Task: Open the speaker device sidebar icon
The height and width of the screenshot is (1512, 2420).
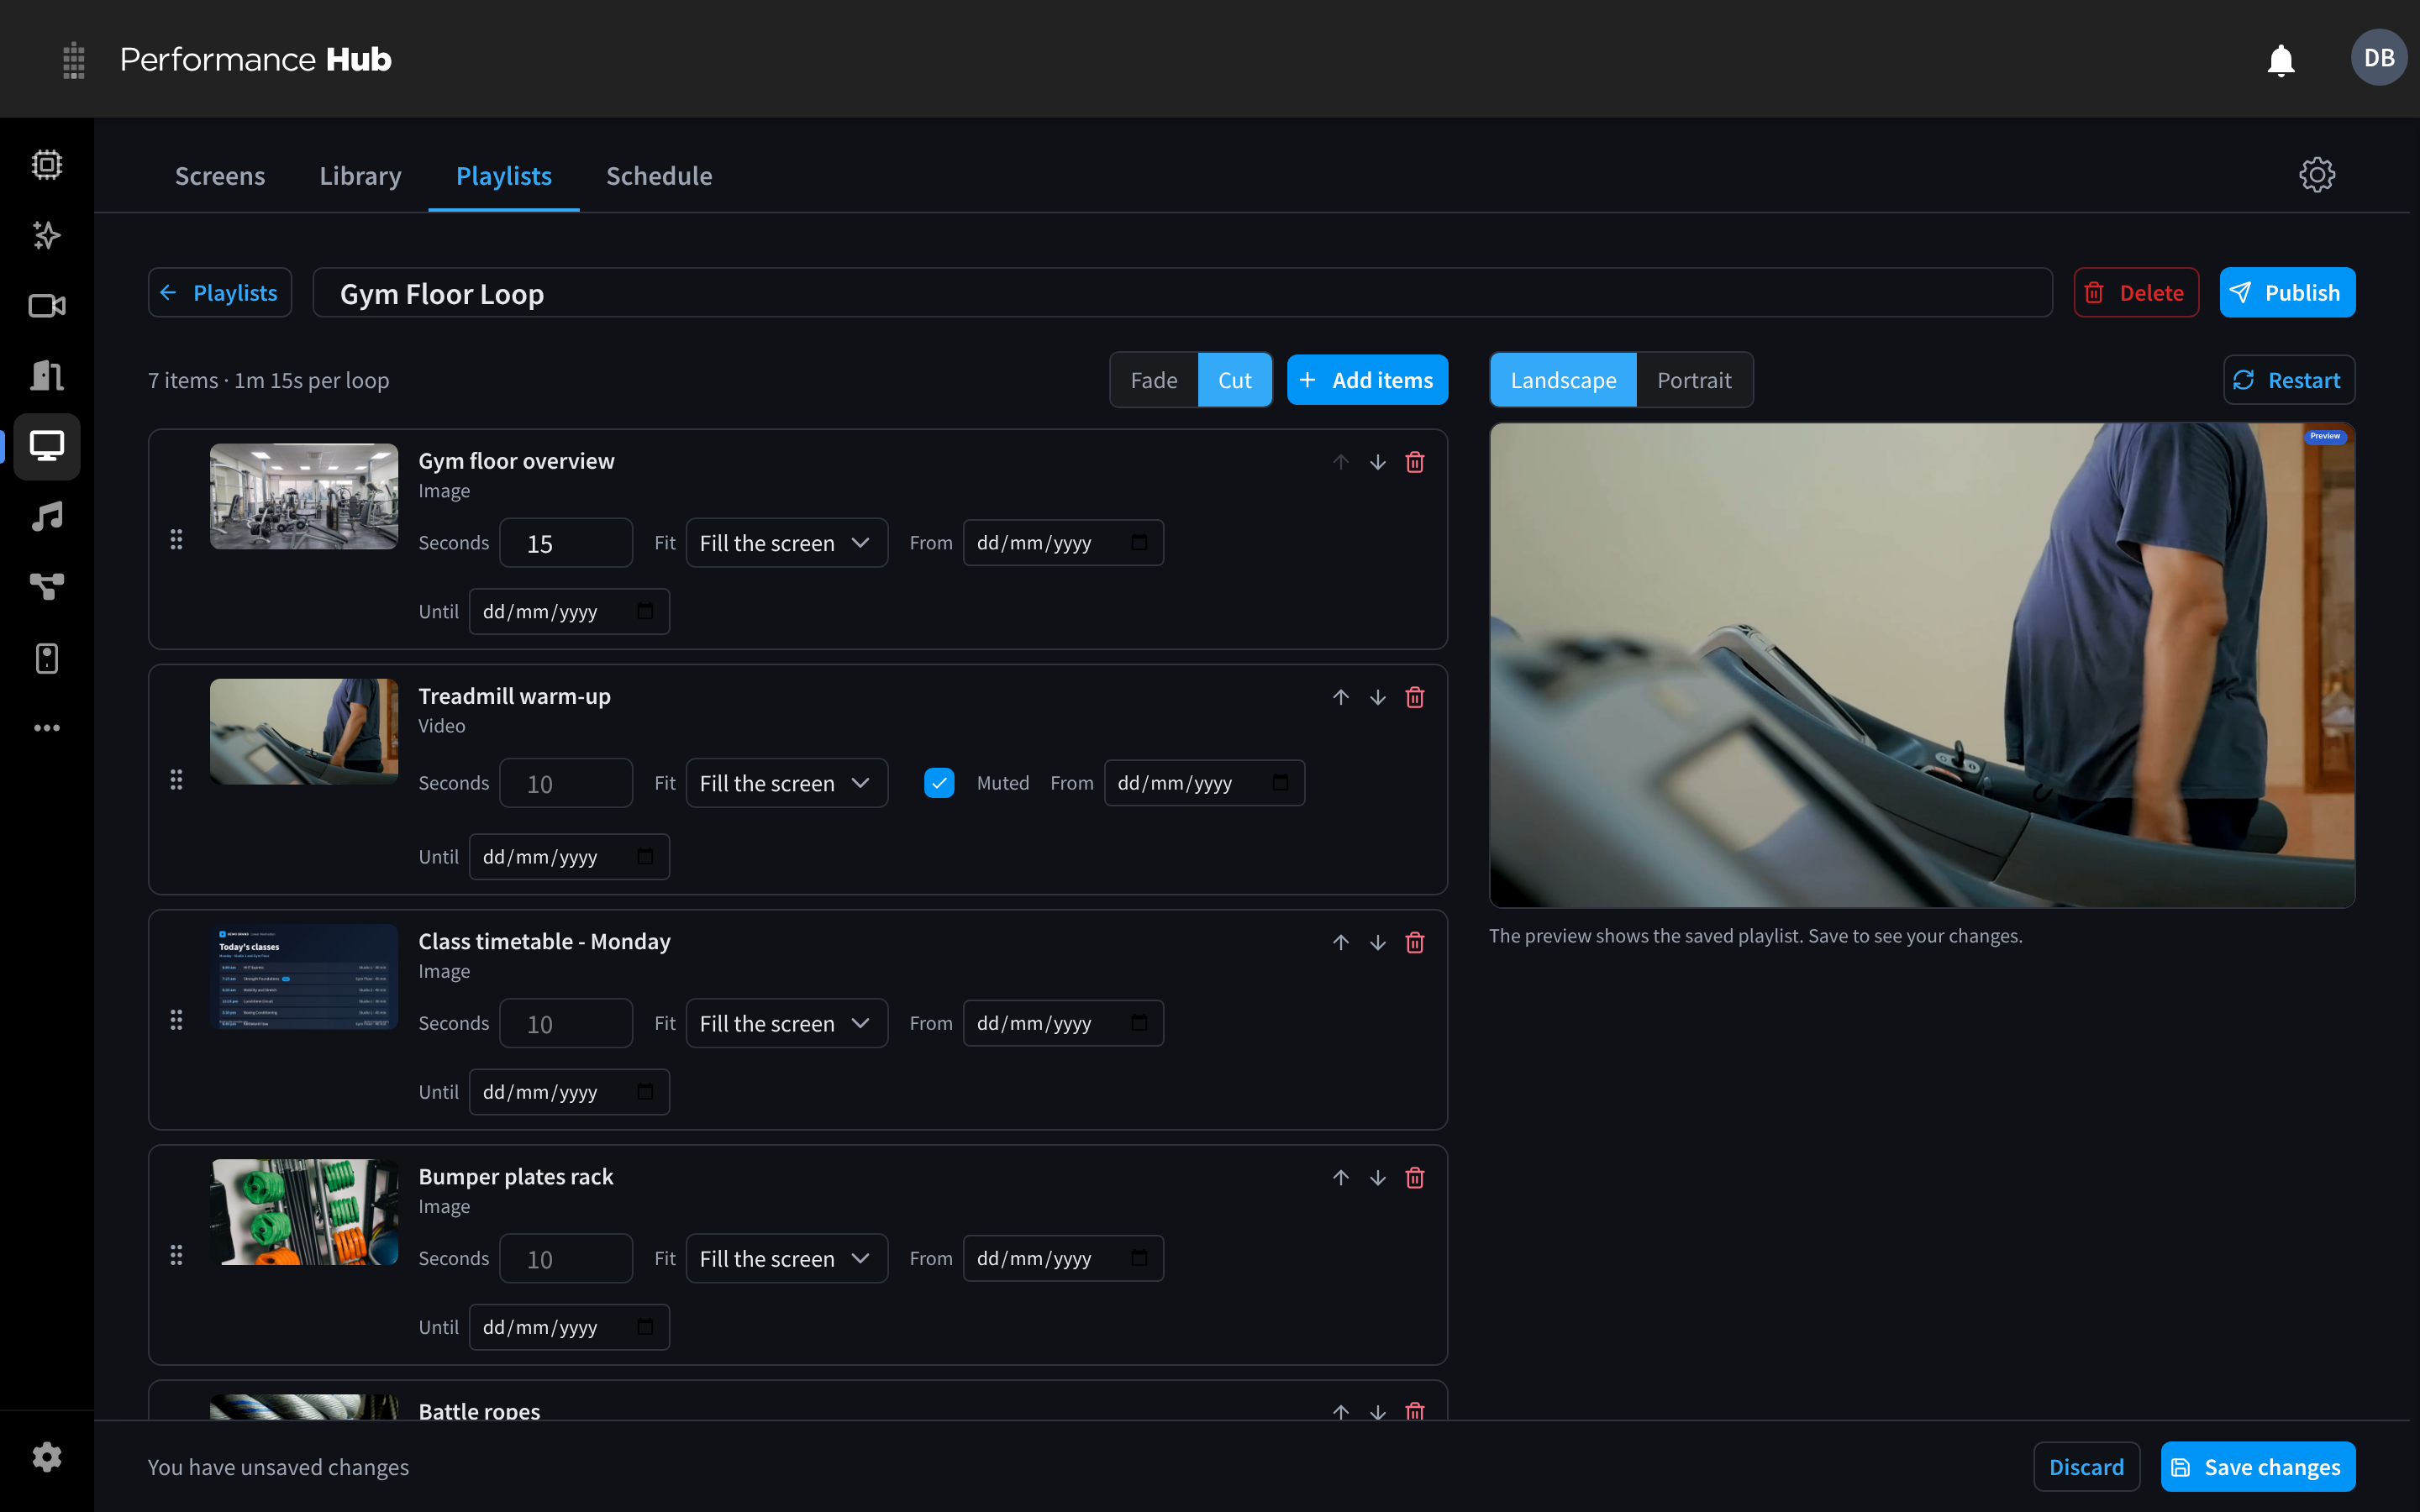Action: tap(47, 658)
